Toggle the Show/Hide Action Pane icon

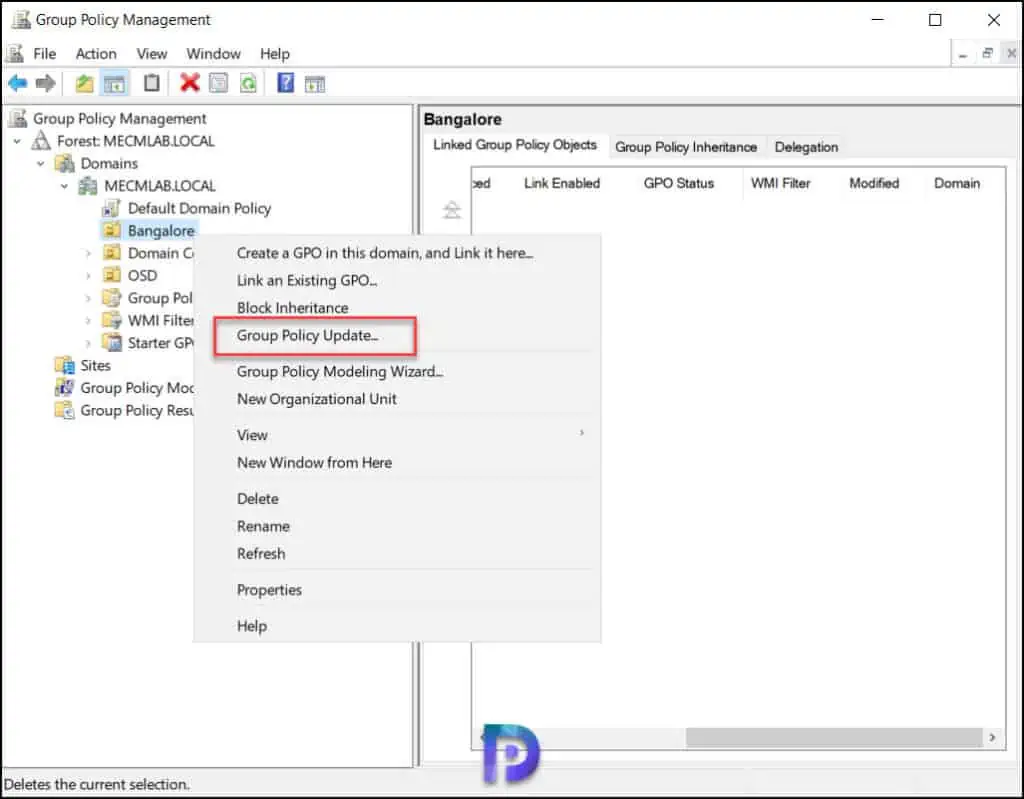(315, 84)
